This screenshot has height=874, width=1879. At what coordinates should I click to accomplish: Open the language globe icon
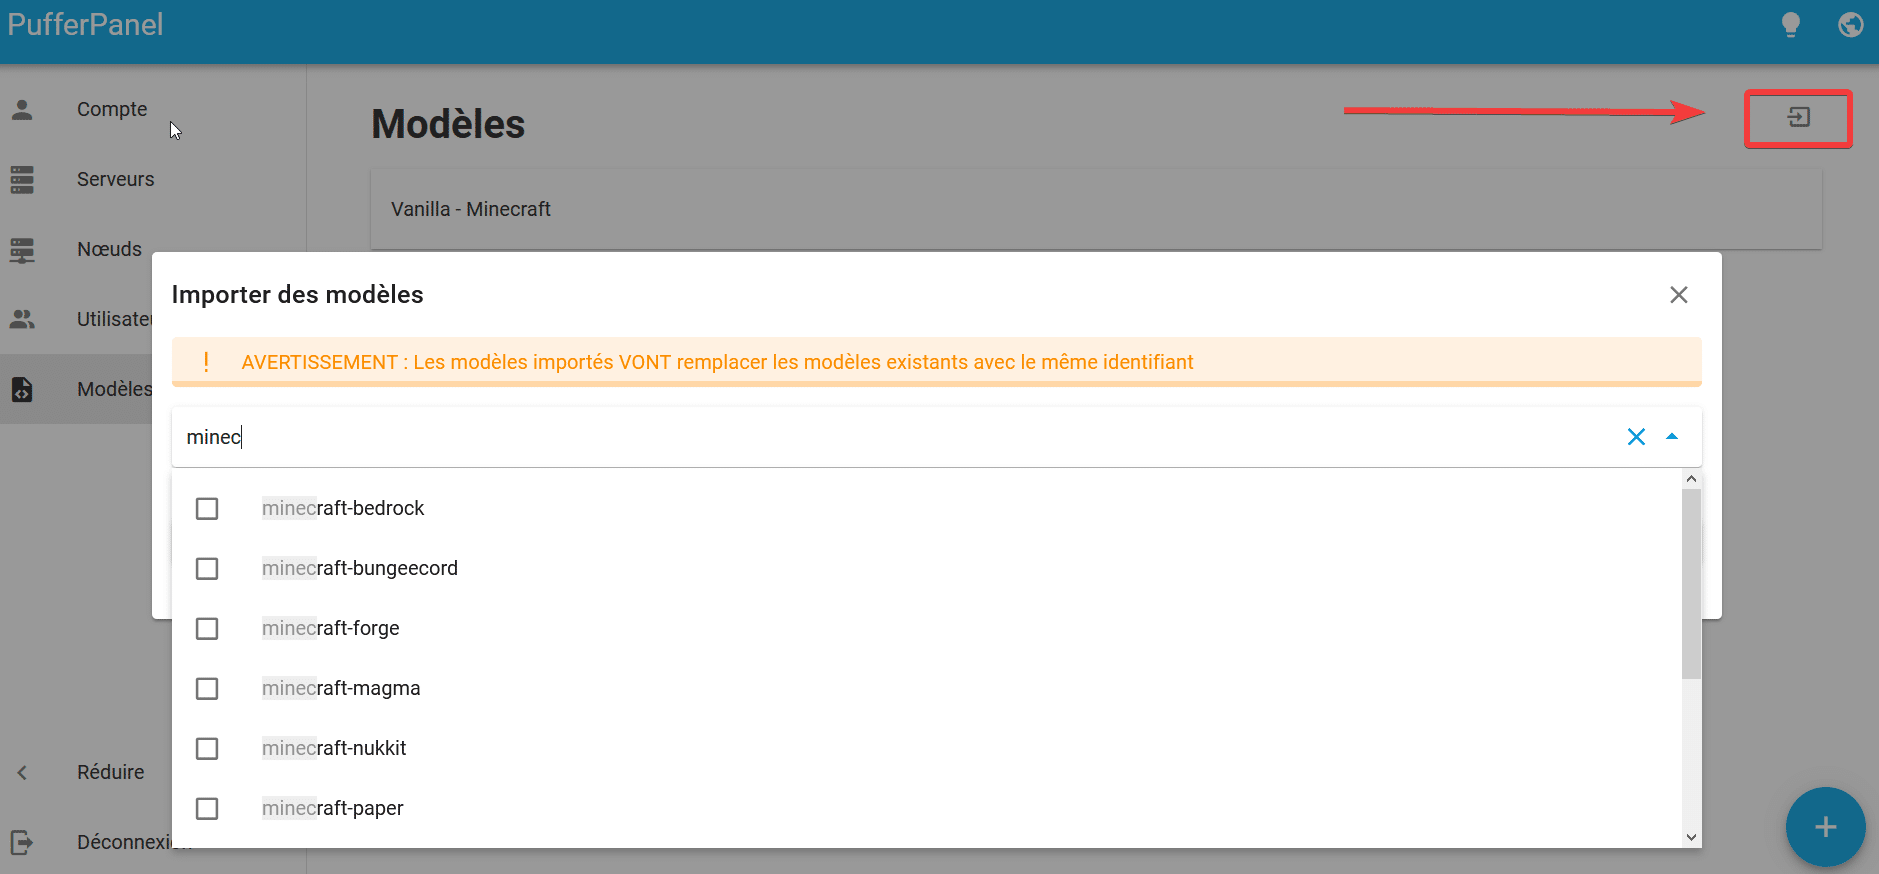pos(1851,25)
